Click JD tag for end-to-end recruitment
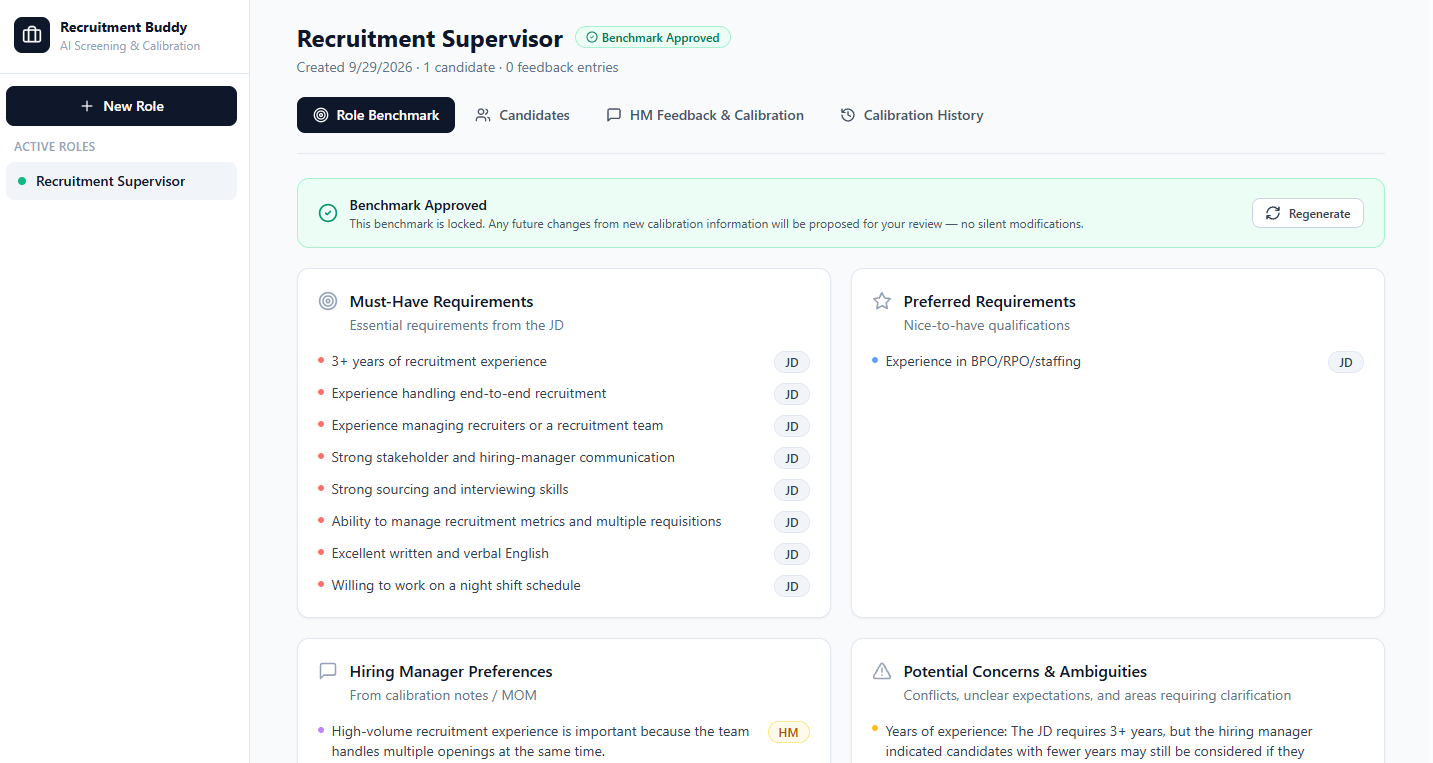This screenshot has height=763, width=1433. click(x=792, y=395)
